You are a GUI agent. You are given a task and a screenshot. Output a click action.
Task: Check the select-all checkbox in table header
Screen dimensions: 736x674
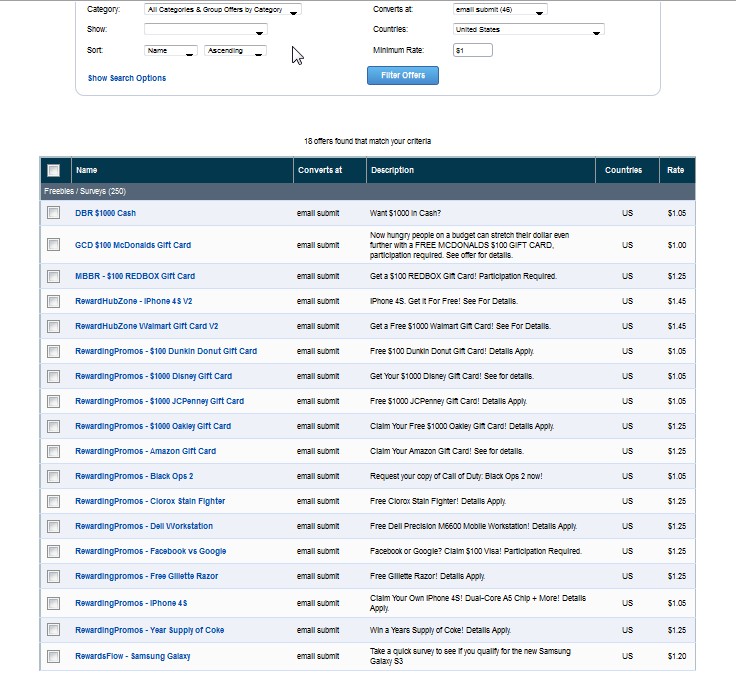(54, 170)
